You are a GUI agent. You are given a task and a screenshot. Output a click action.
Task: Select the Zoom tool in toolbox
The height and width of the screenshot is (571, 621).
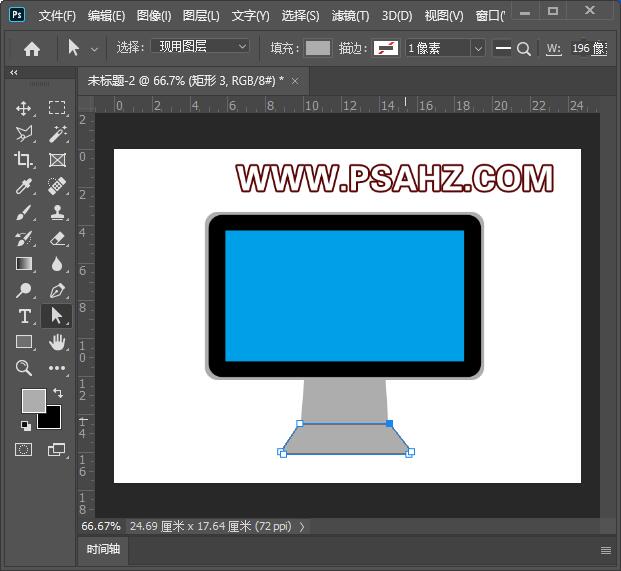pyautogui.click(x=24, y=368)
